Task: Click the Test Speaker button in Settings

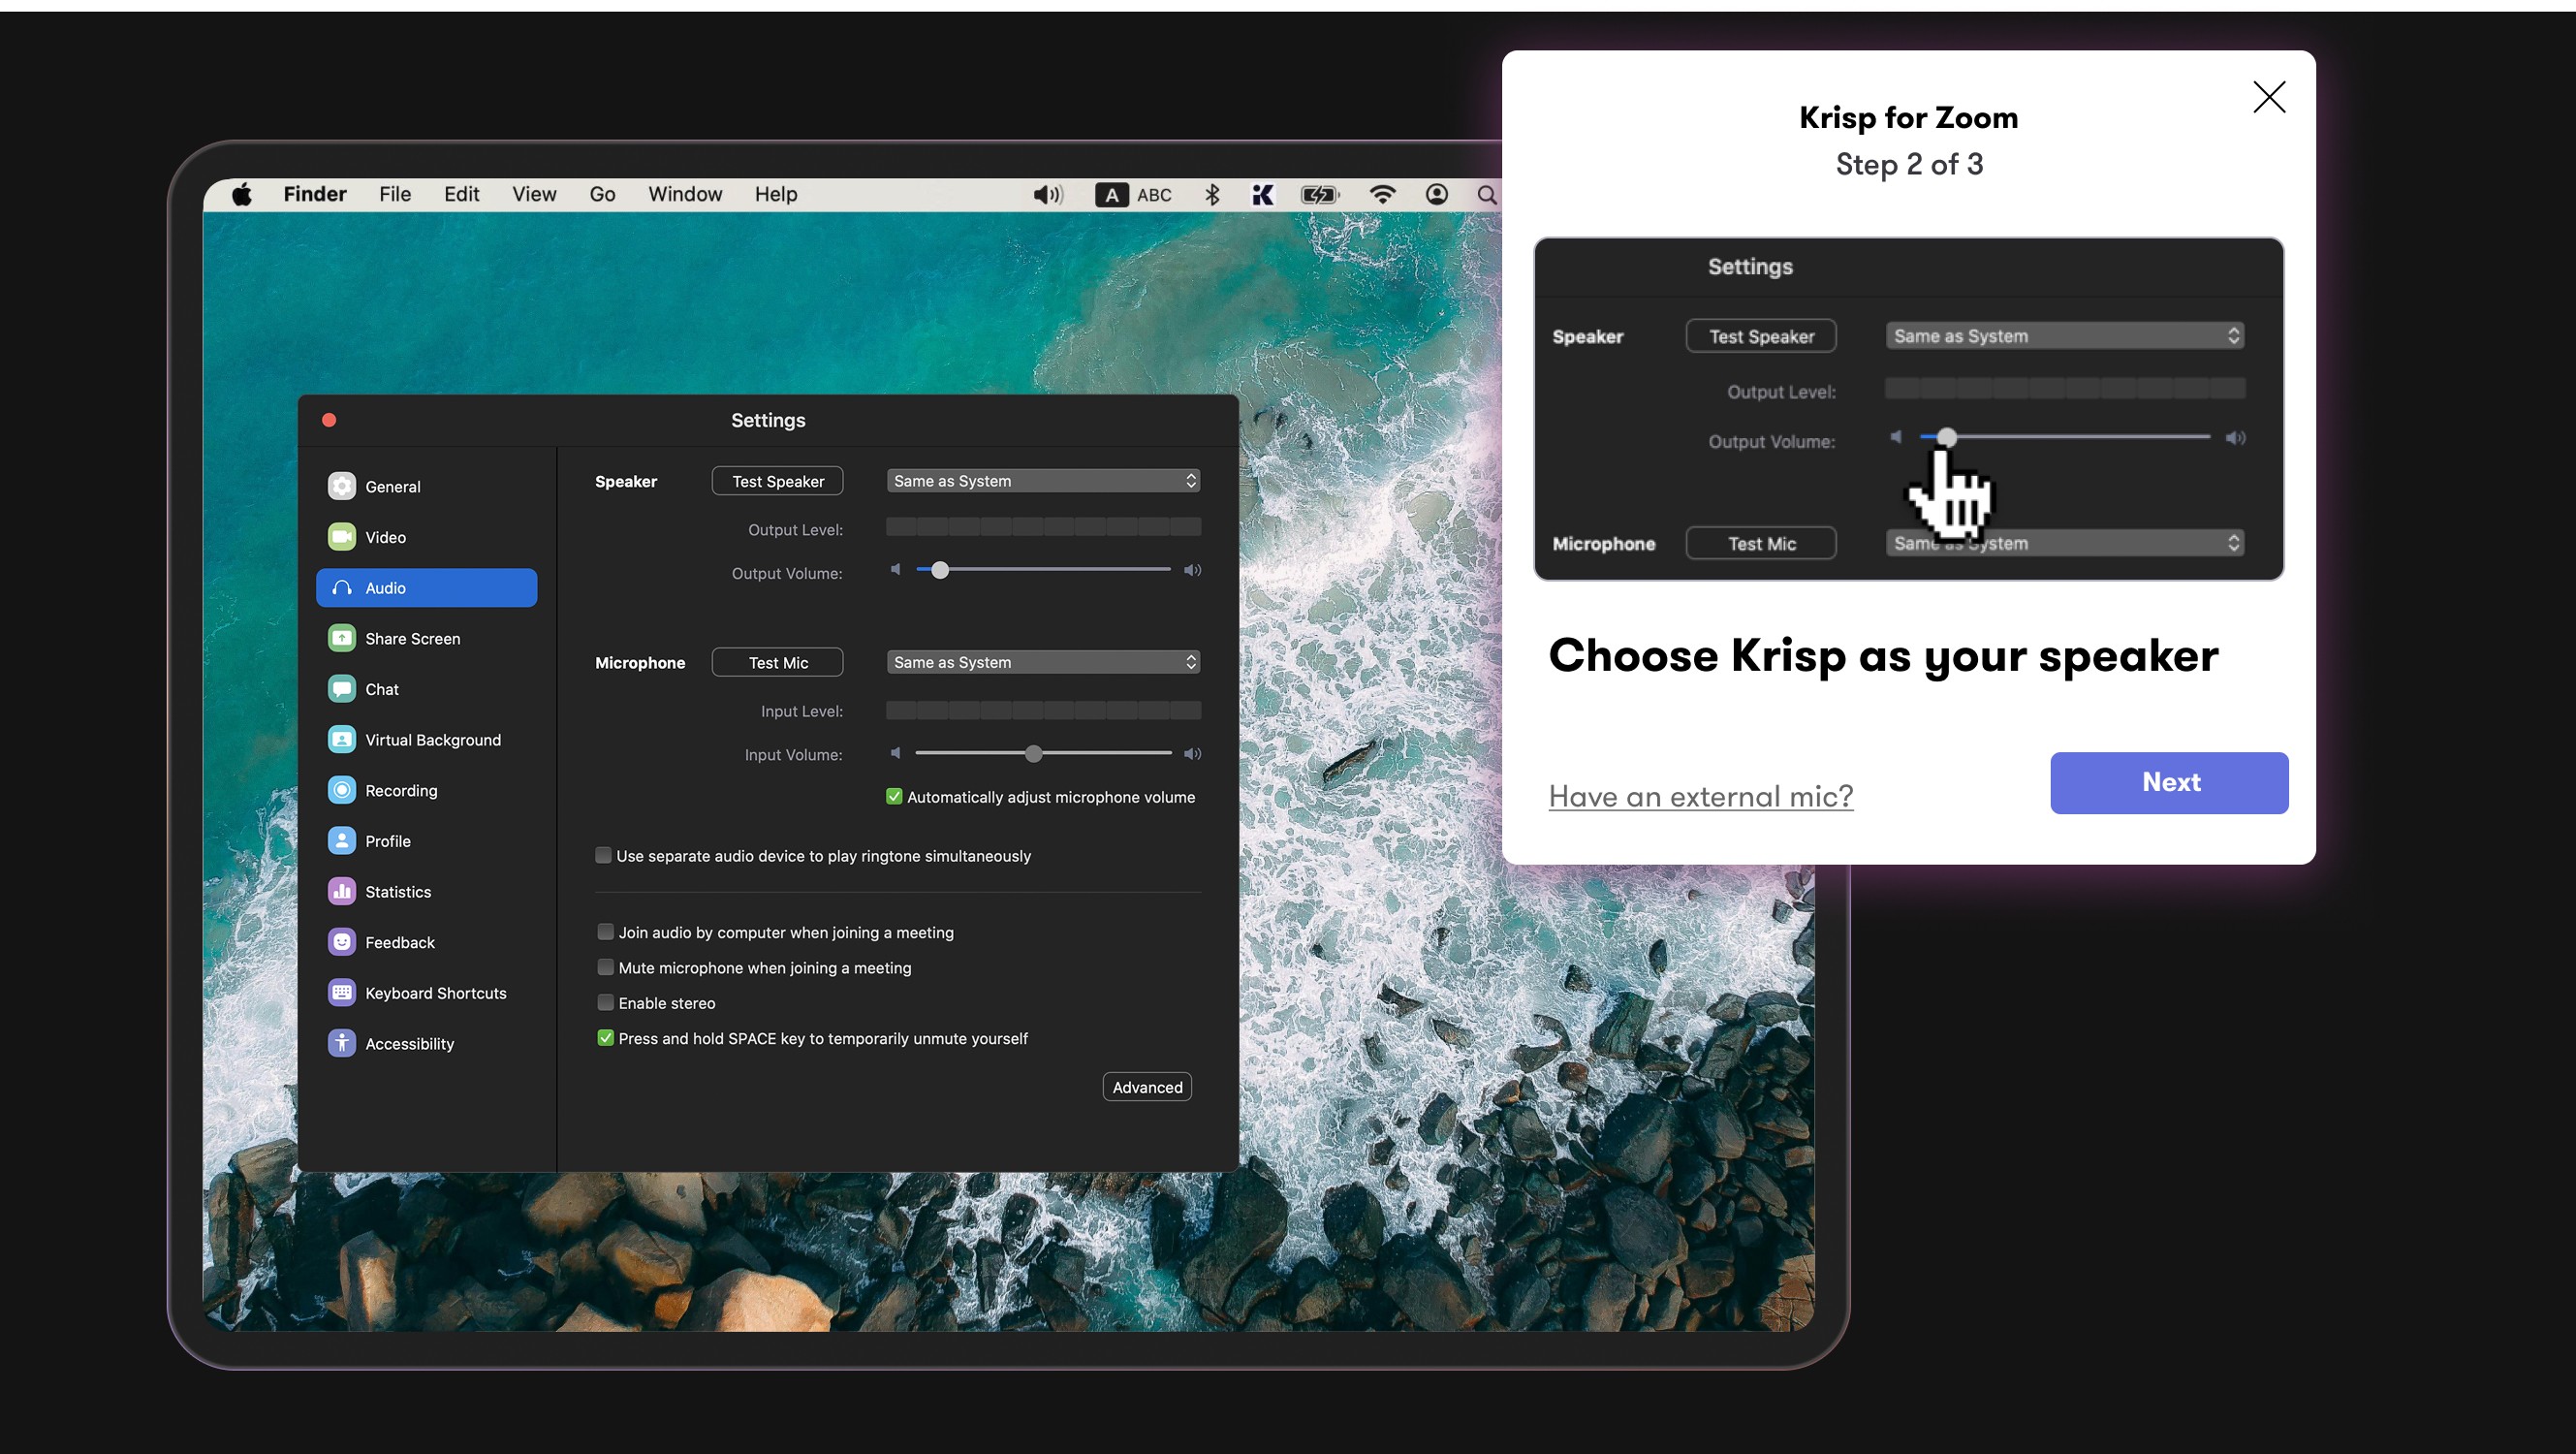Action: tap(777, 481)
